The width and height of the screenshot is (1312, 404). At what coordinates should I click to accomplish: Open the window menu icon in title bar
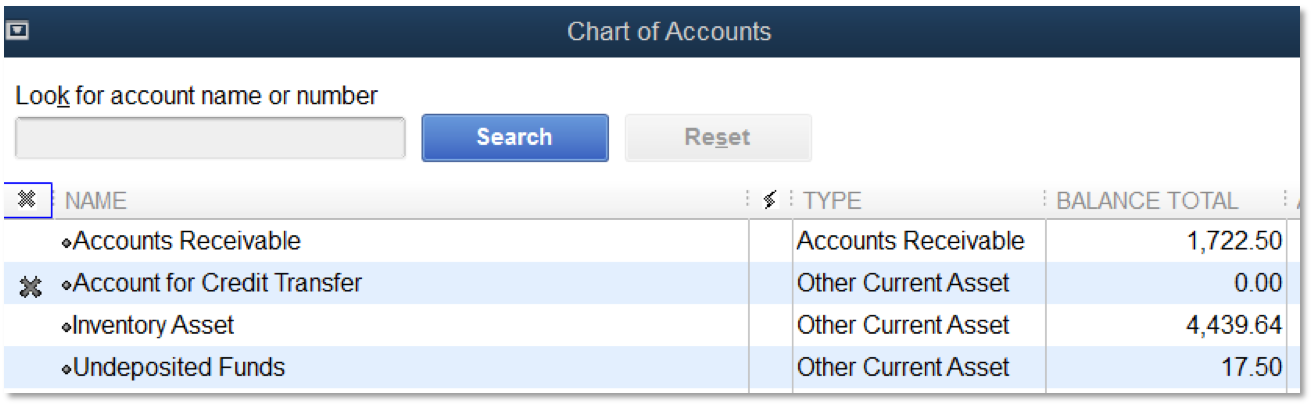tap(17, 31)
